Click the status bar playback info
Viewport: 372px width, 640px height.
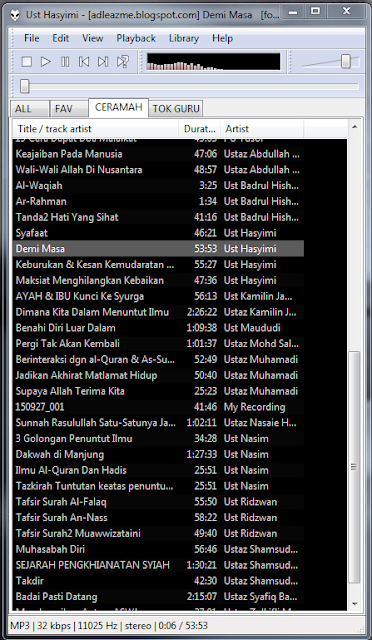(109, 625)
